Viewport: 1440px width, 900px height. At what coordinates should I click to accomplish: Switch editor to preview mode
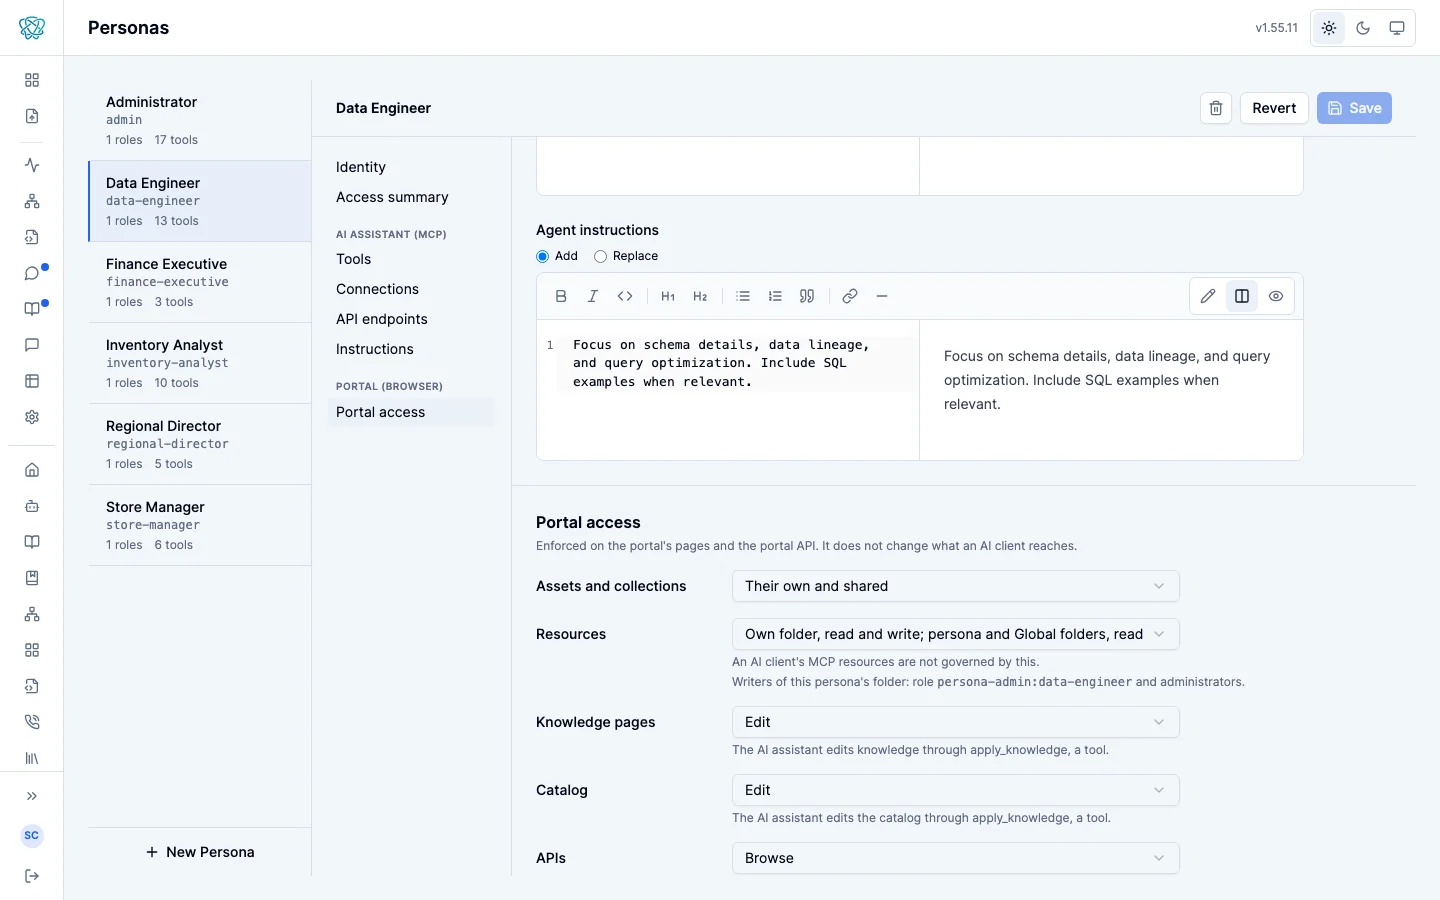[x=1276, y=296]
